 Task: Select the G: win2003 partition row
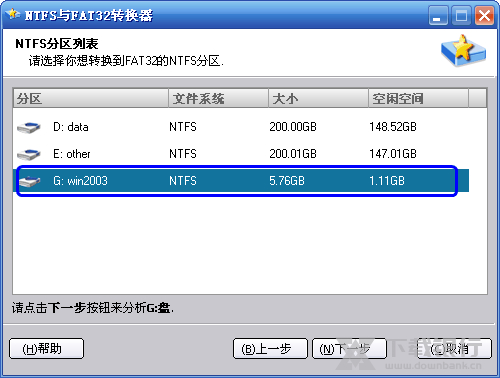[241, 181]
